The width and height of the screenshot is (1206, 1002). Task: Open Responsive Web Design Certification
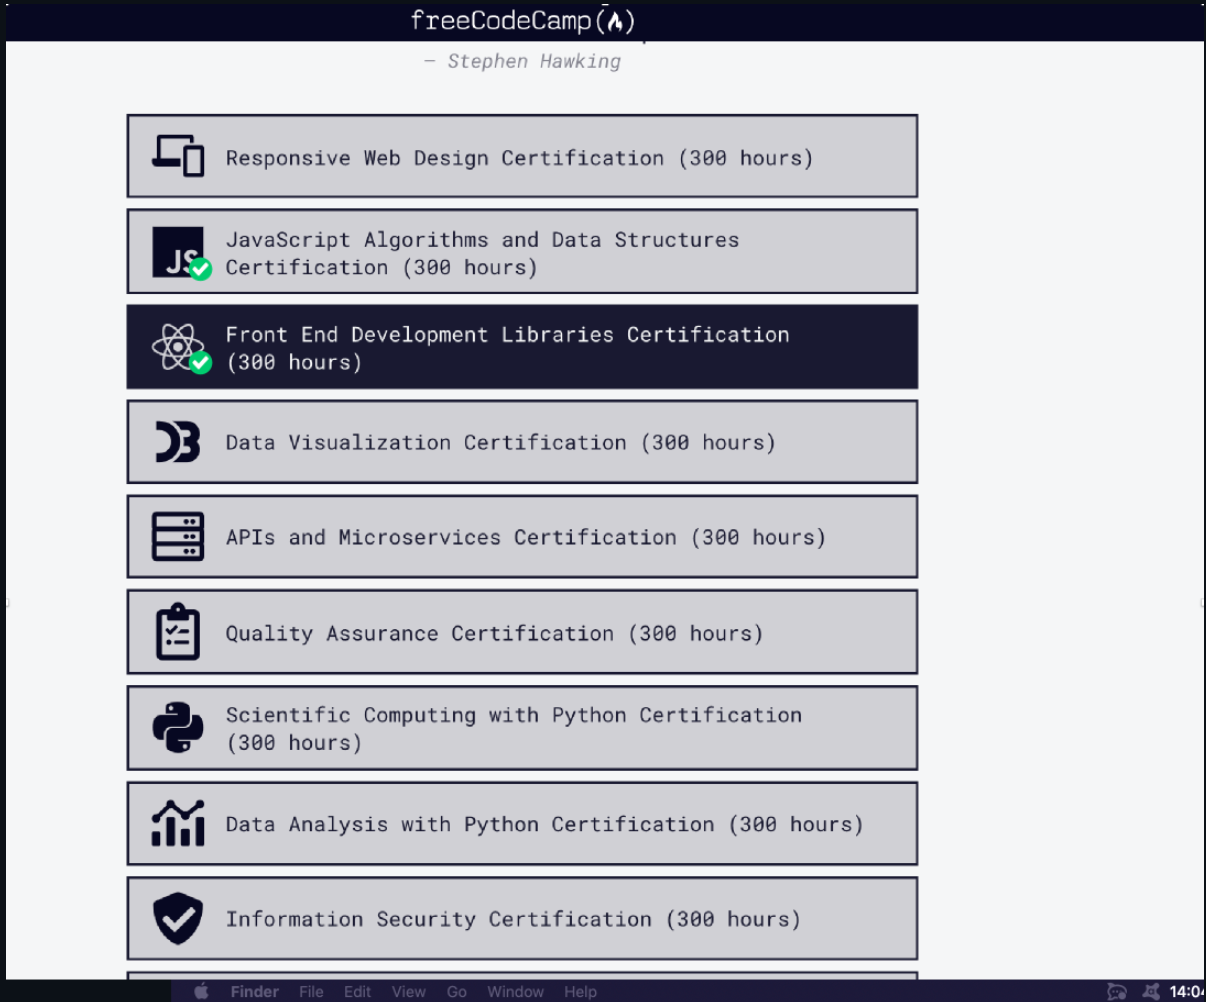click(x=522, y=156)
